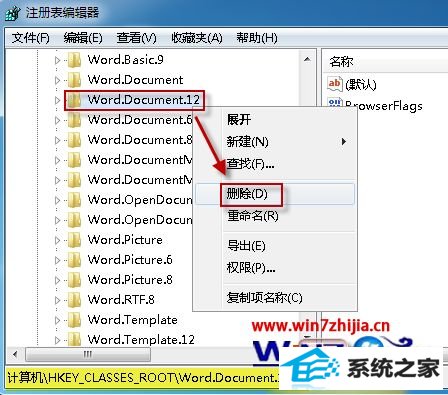Screen dimensions: 448x395
Task: Select the Word.Picture.6 key label
Action: (x=130, y=260)
